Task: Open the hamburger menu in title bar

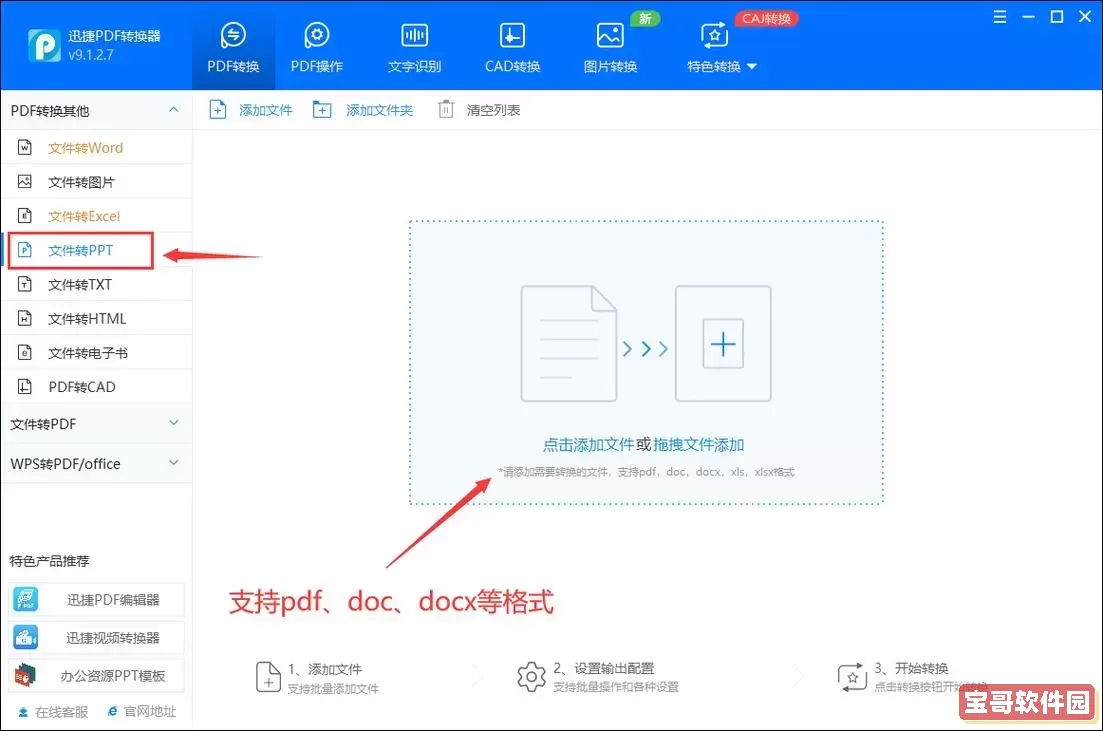Action: (1000, 17)
